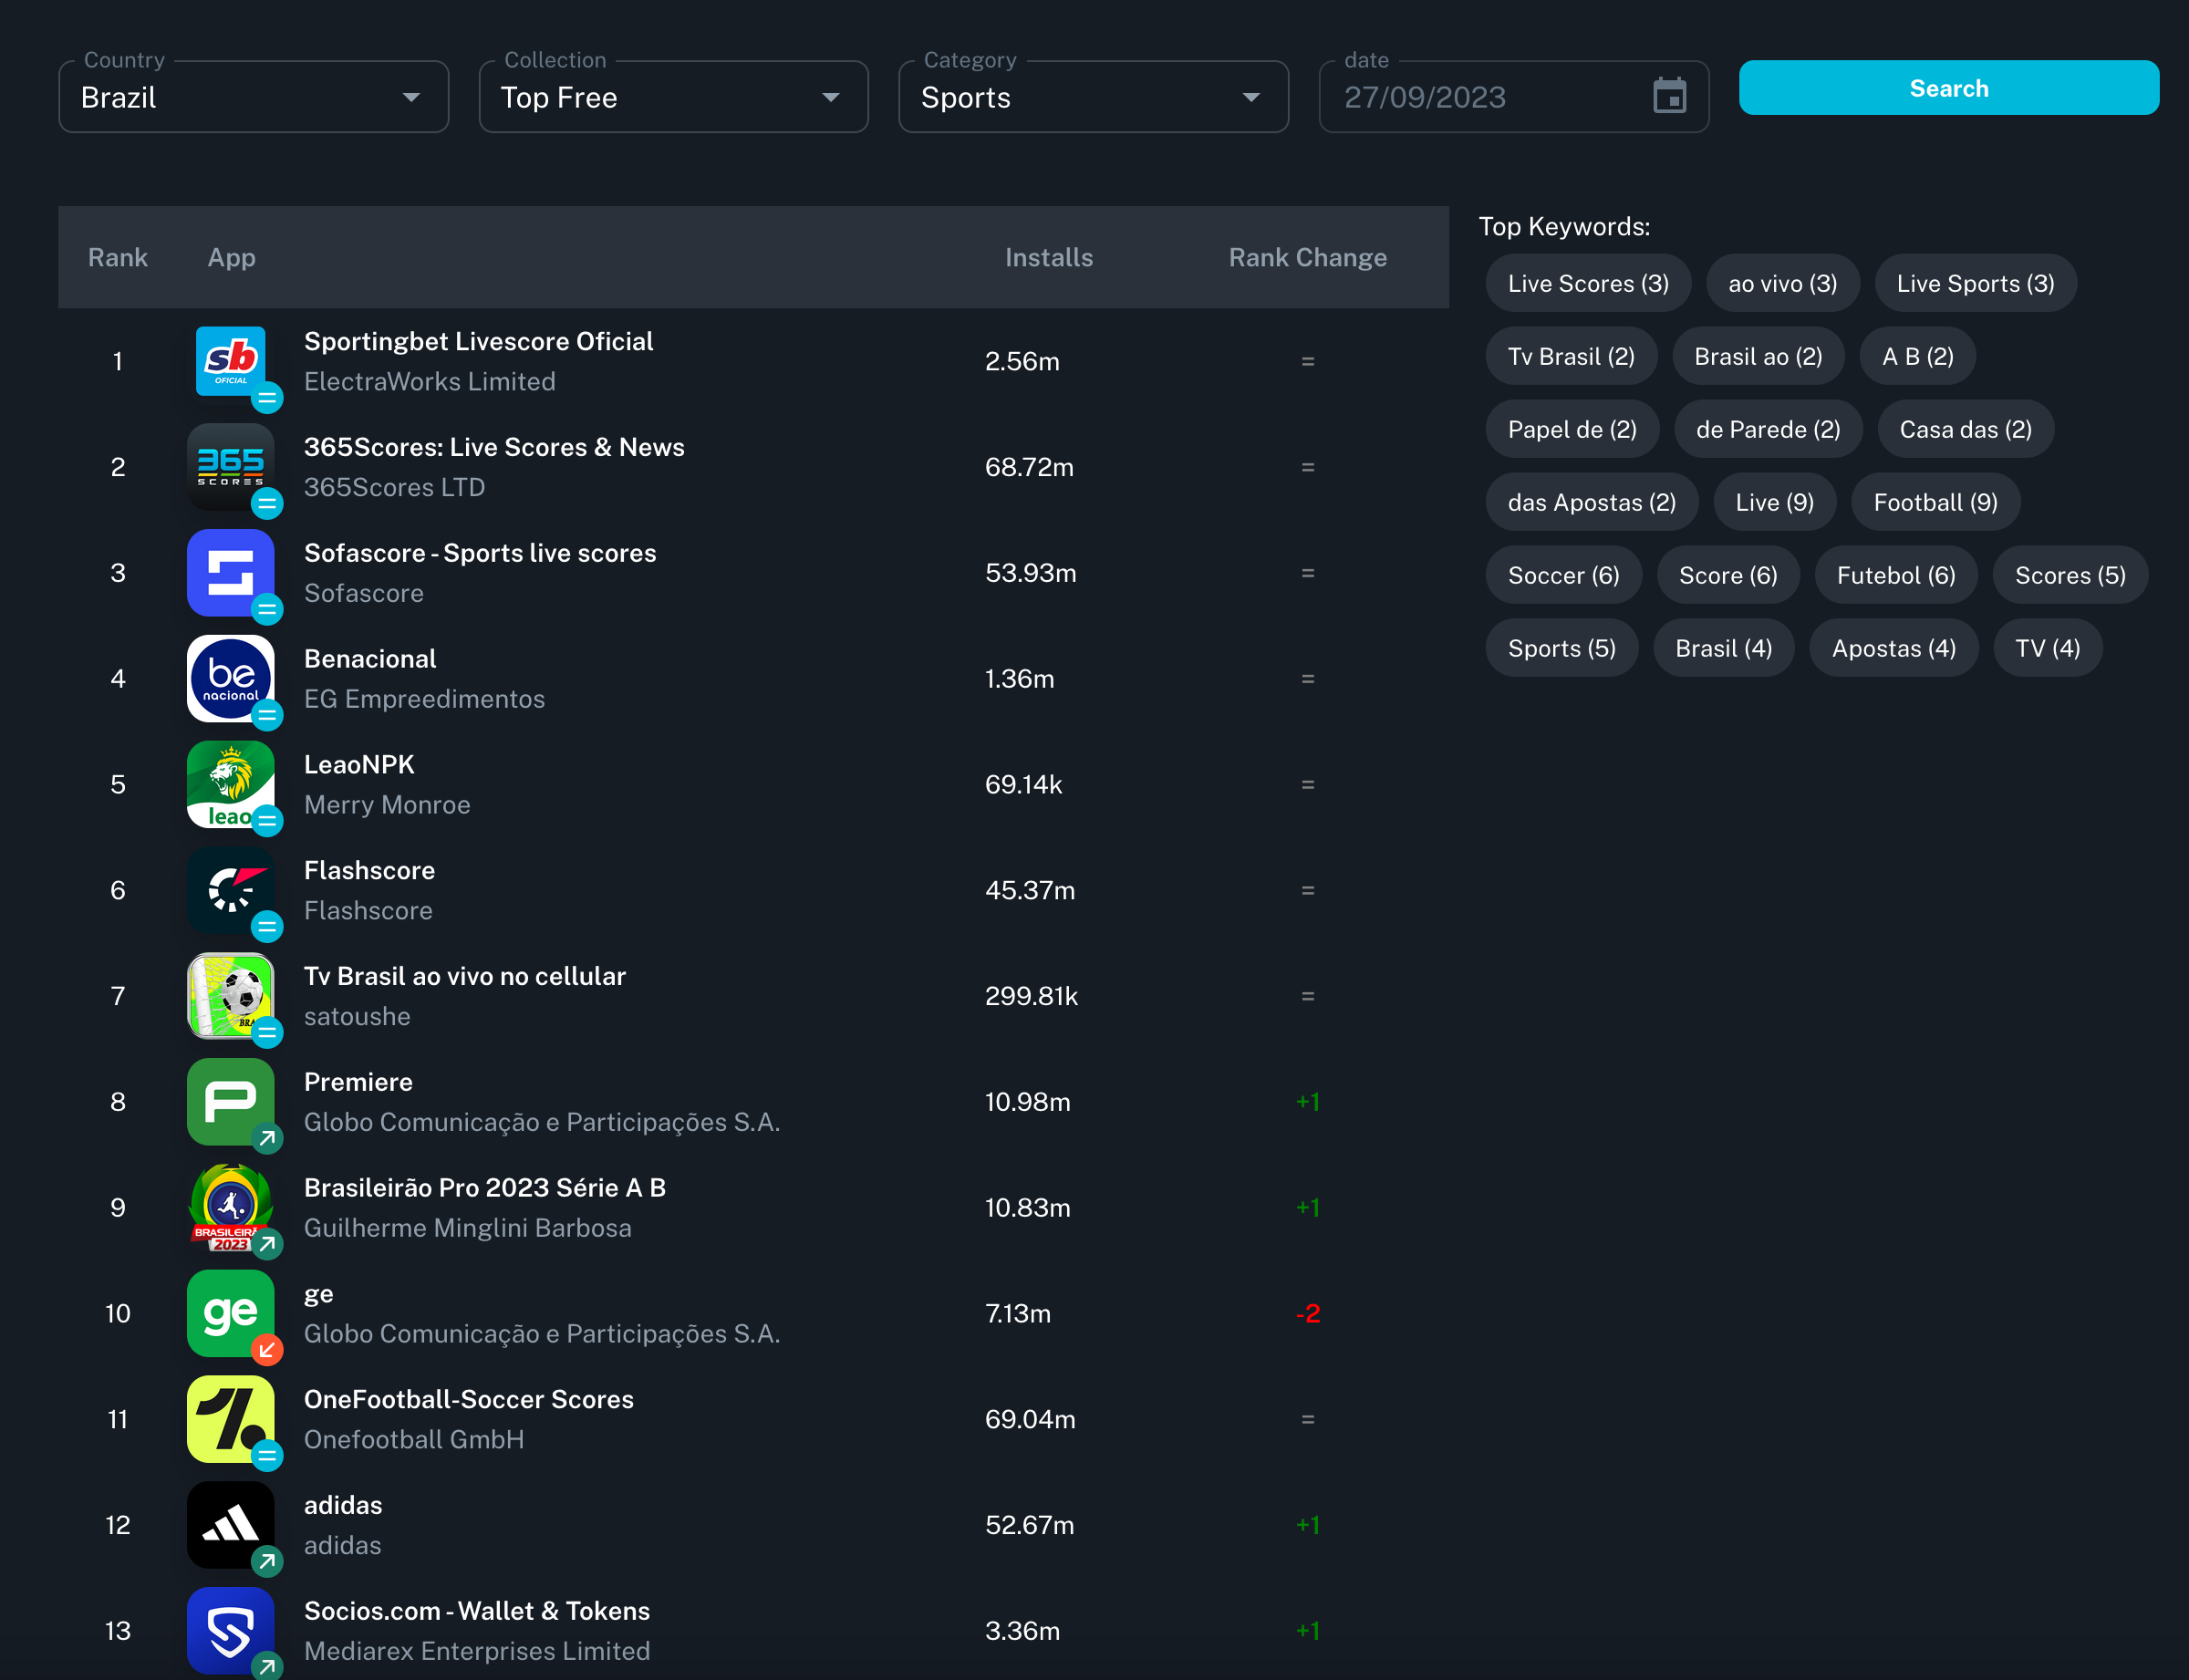
Task: Open the Sofascore - Sports live scores title
Action: click(x=480, y=554)
